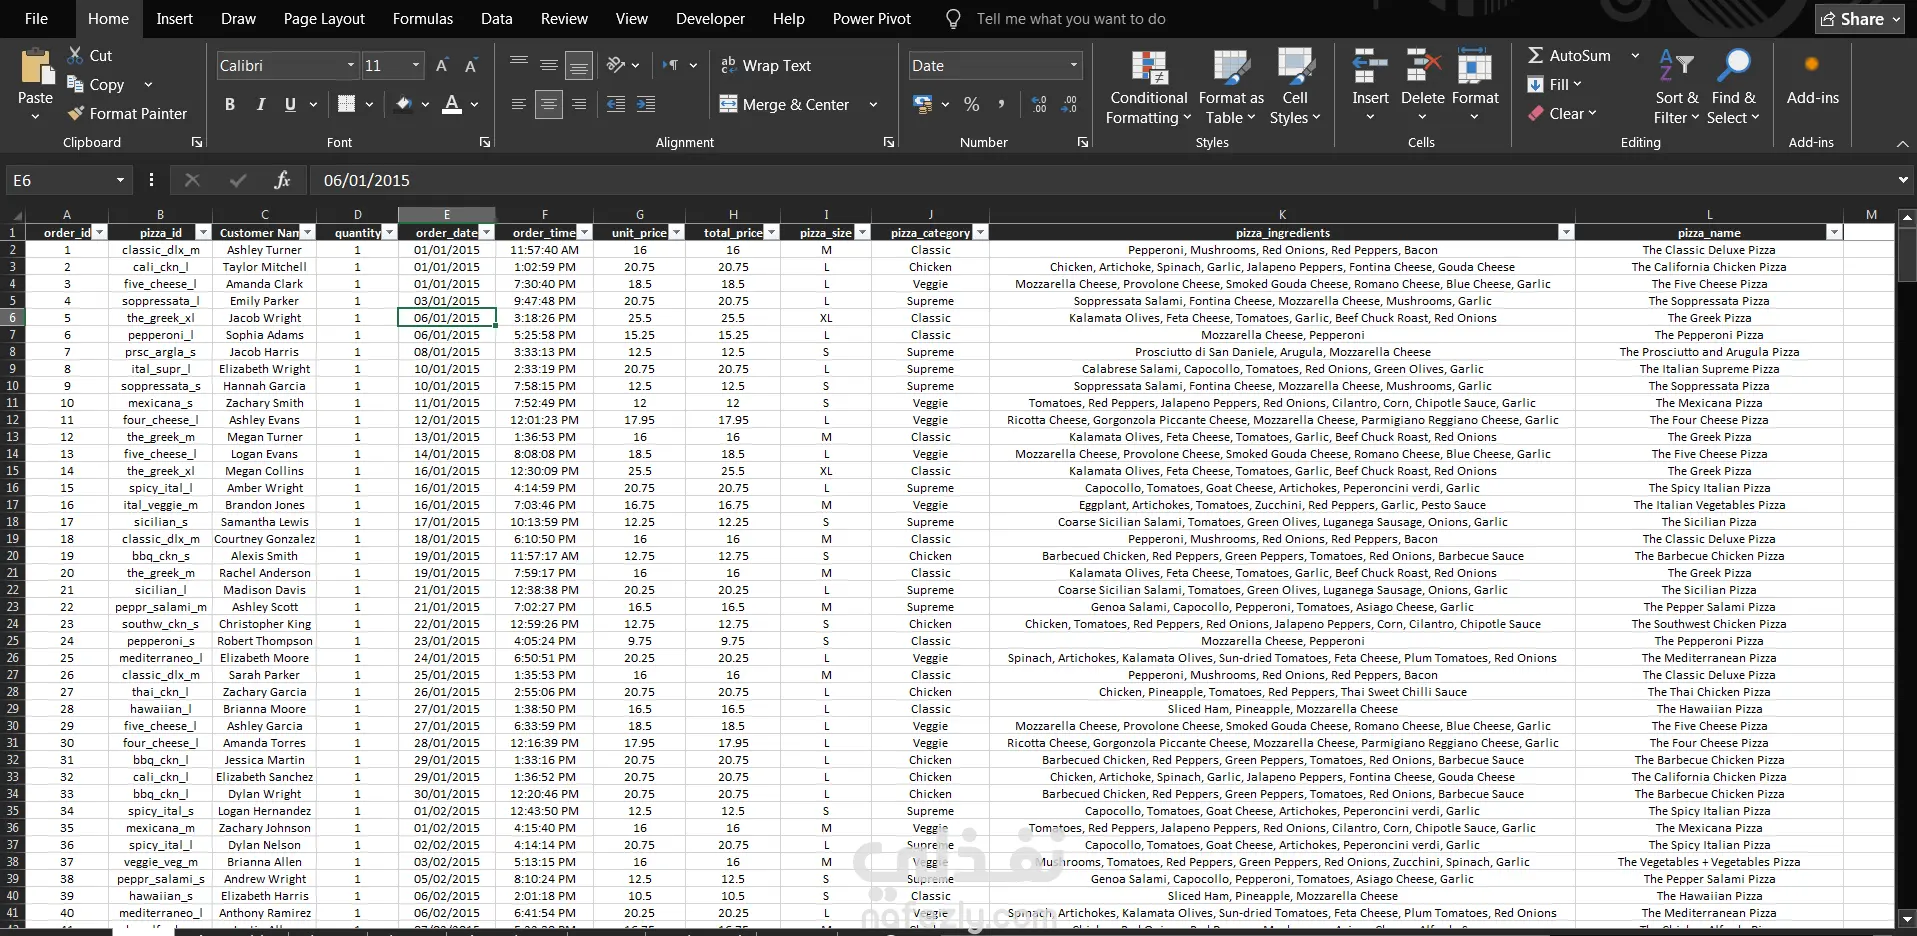1917x936 pixels.
Task: Toggle Wrap Text
Action: [x=765, y=65]
